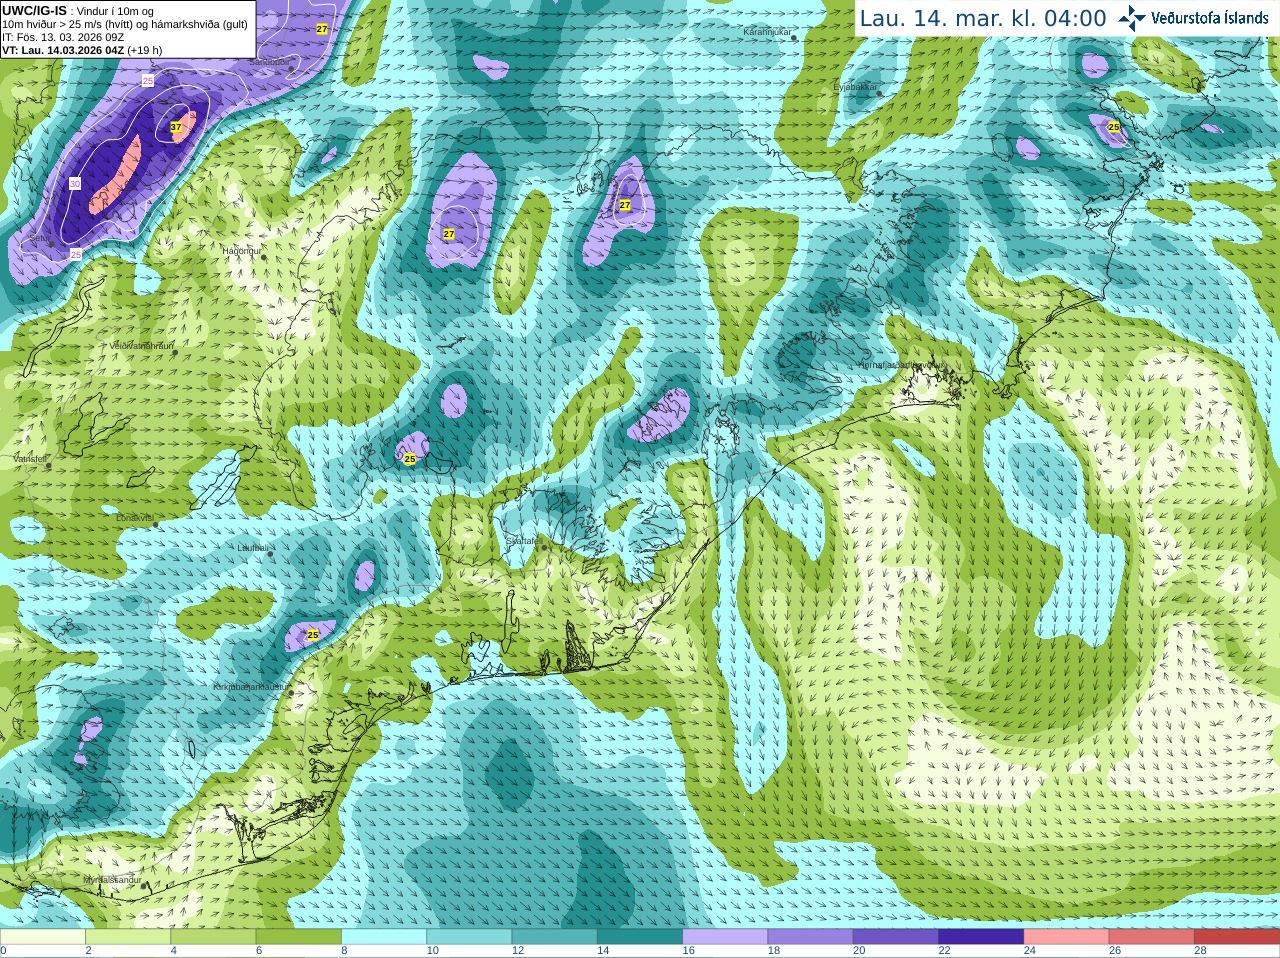Select the 24–26 m/s salmon pink swatch
Screen dimensions: 1280x958
[x=1066, y=937]
